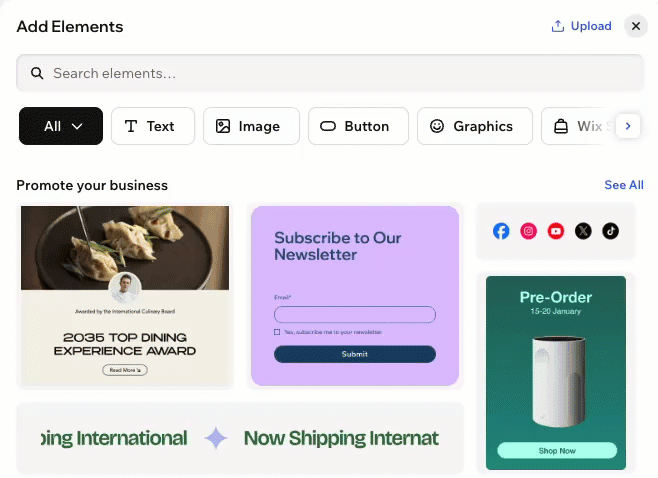Select the Pre-Order product banner thumbnail

click(556, 372)
